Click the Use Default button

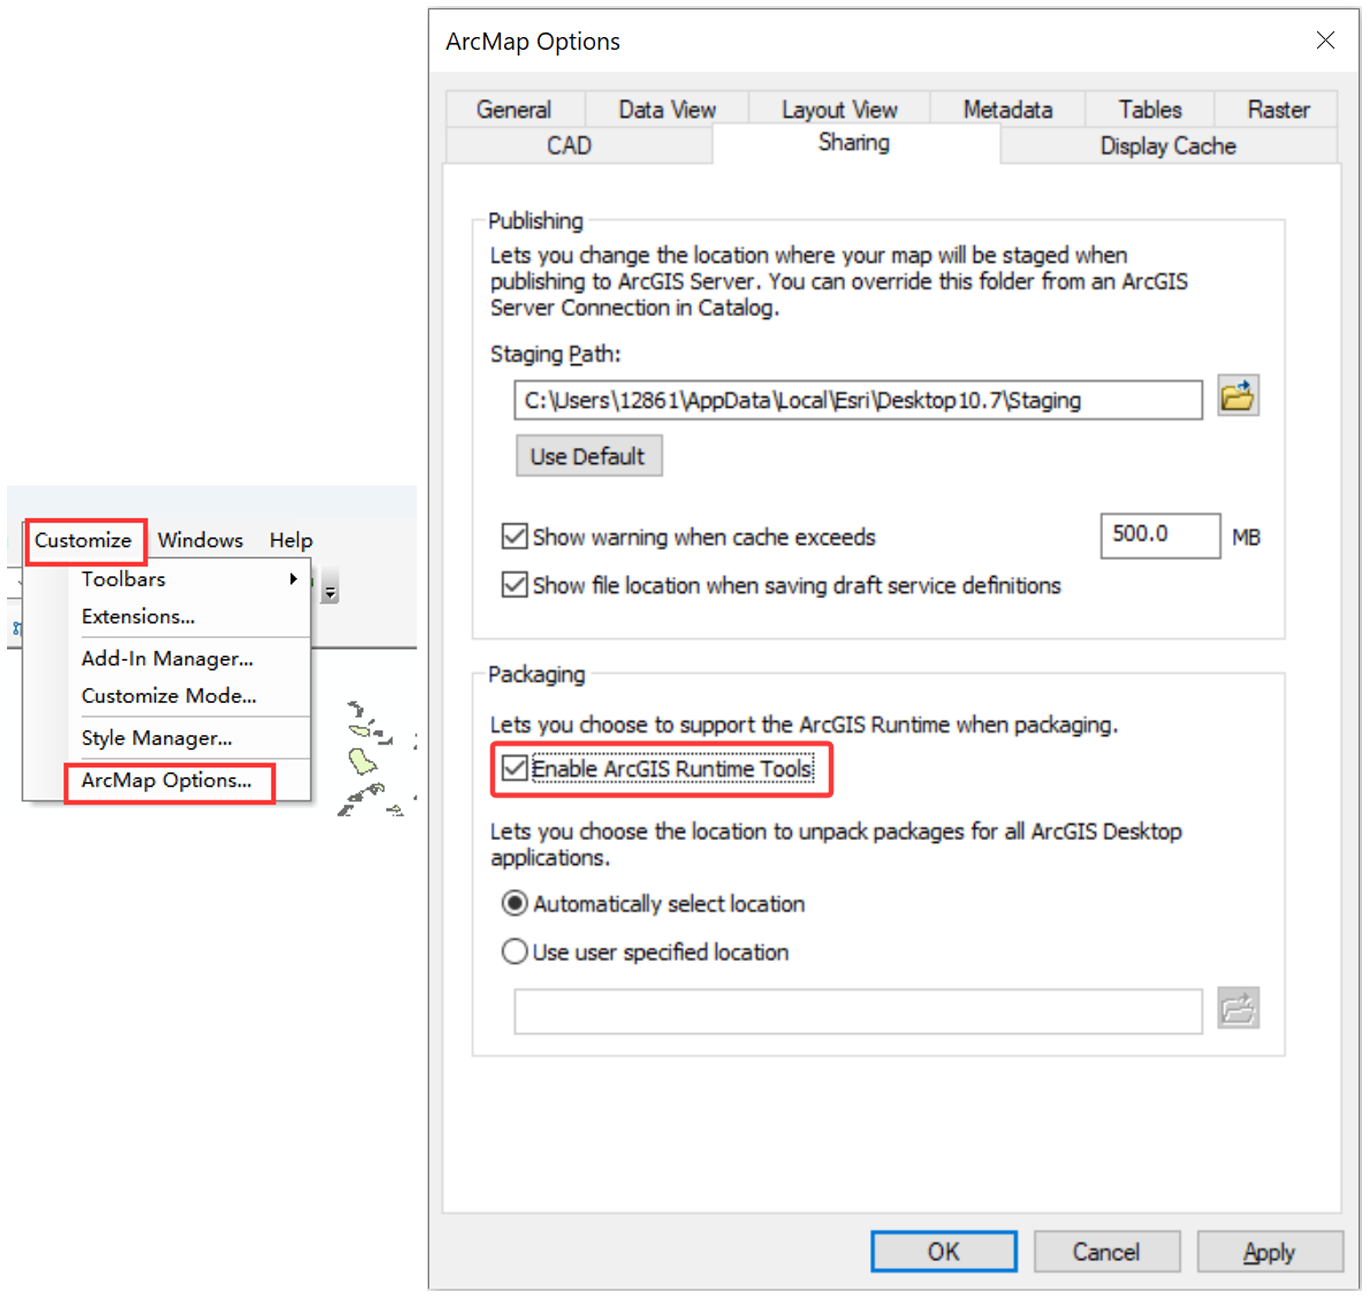tap(588, 456)
